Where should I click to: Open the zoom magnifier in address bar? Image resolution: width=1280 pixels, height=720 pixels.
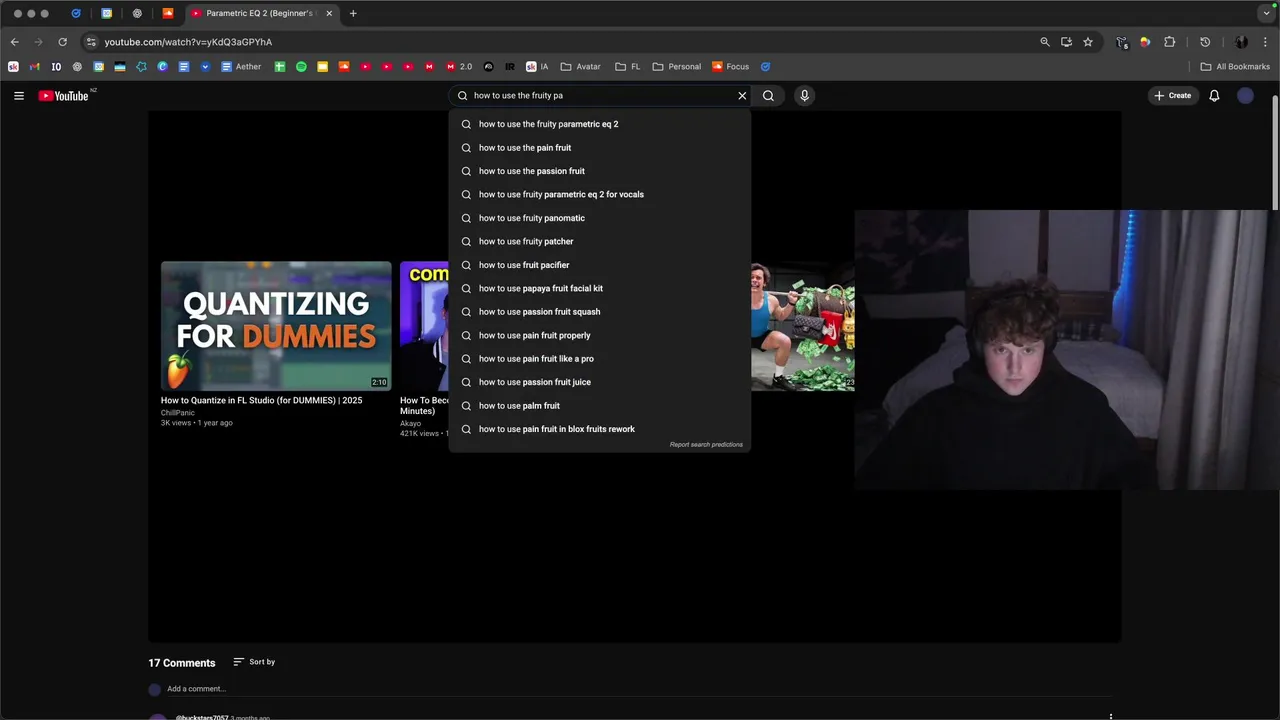(1045, 42)
